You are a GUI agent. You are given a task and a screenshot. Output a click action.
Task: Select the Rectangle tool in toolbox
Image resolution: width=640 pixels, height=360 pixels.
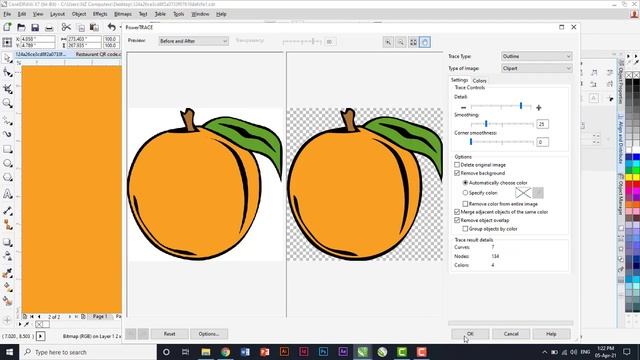pos(7,149)
